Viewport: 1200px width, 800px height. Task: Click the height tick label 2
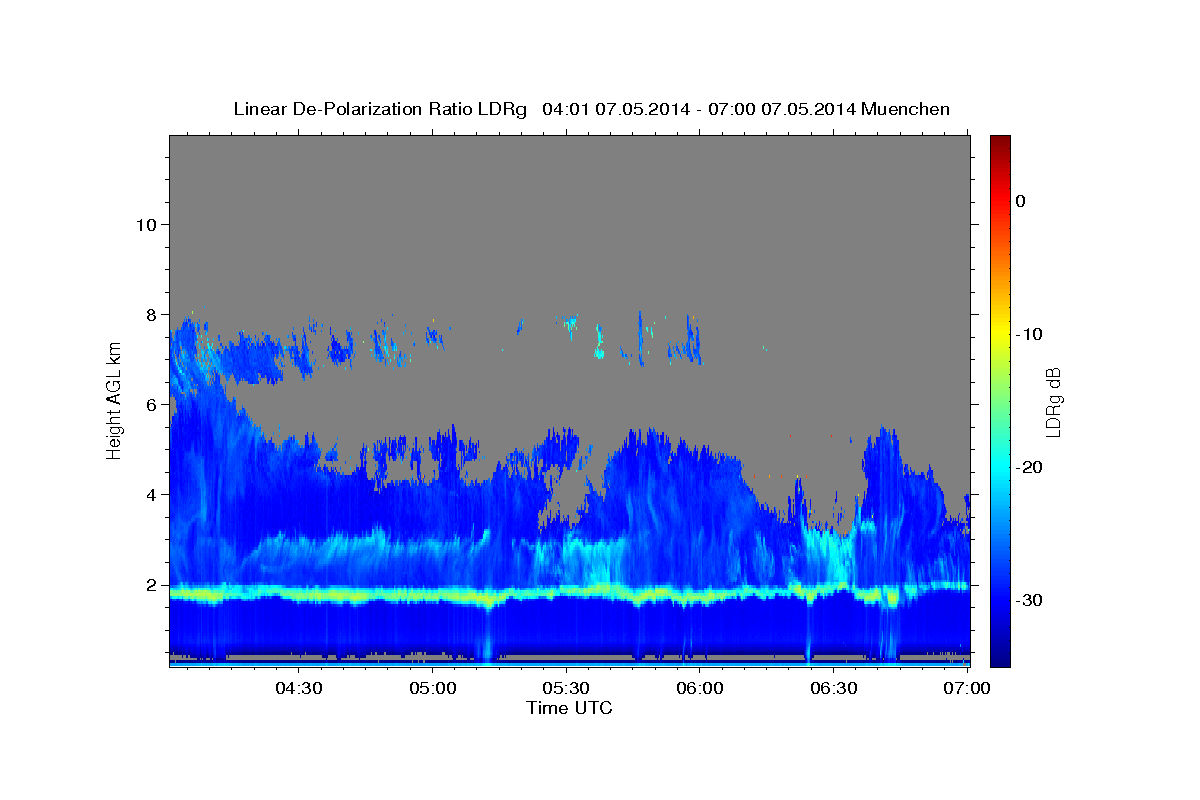click(152, 584)
